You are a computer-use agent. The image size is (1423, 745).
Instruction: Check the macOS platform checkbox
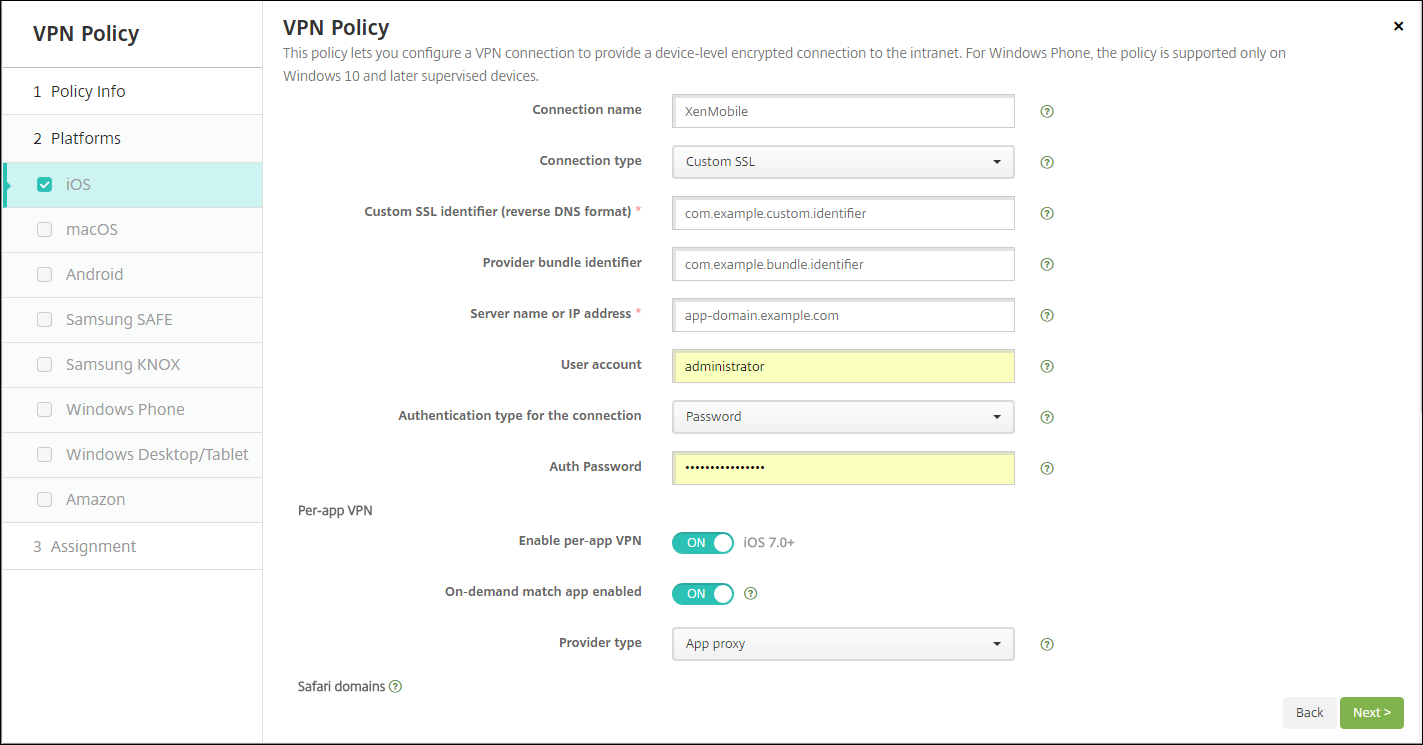44,230
